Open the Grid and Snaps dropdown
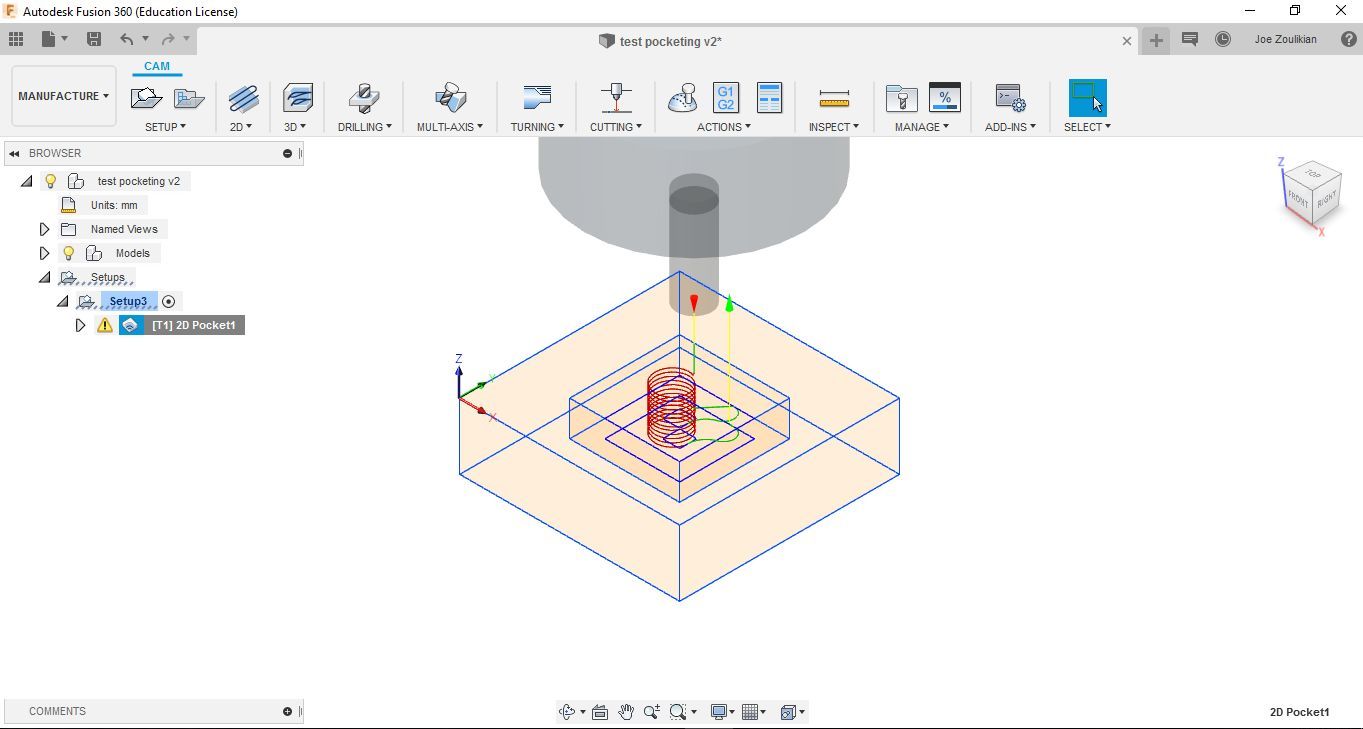This screenshot has width=1363, height=729. pos(755,712)
